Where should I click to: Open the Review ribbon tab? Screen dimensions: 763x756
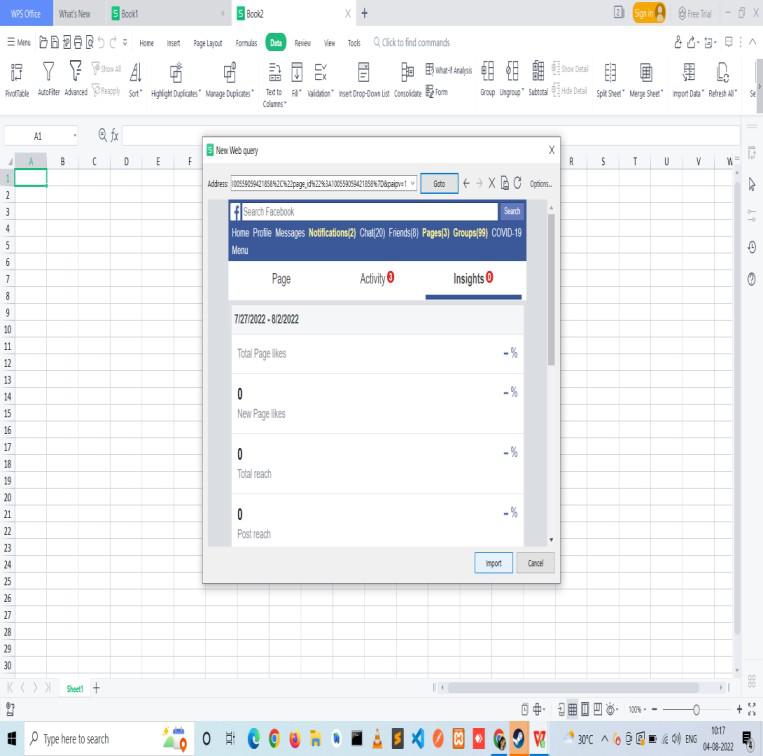click(302, 43)
